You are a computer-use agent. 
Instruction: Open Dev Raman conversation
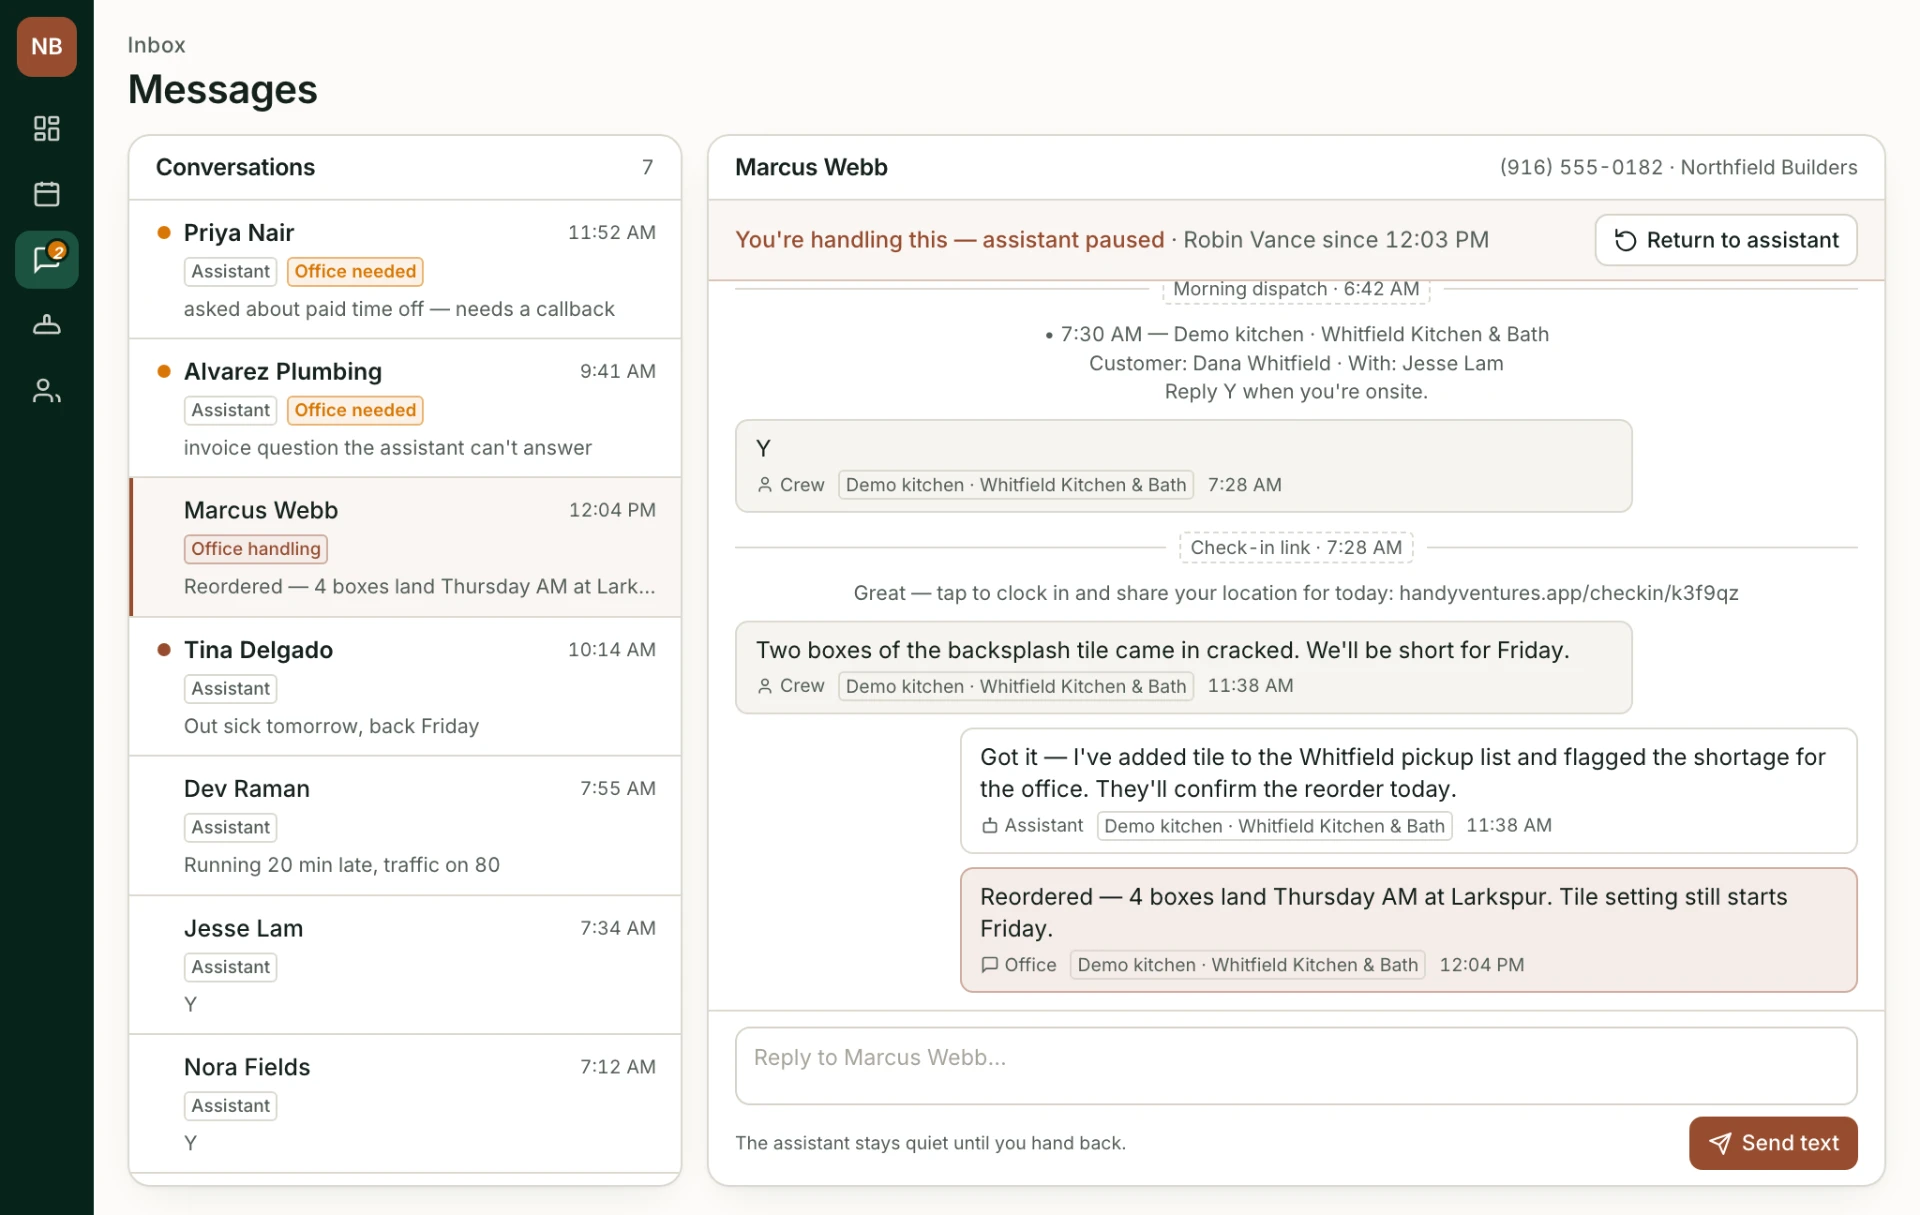[x=405, y=826]
